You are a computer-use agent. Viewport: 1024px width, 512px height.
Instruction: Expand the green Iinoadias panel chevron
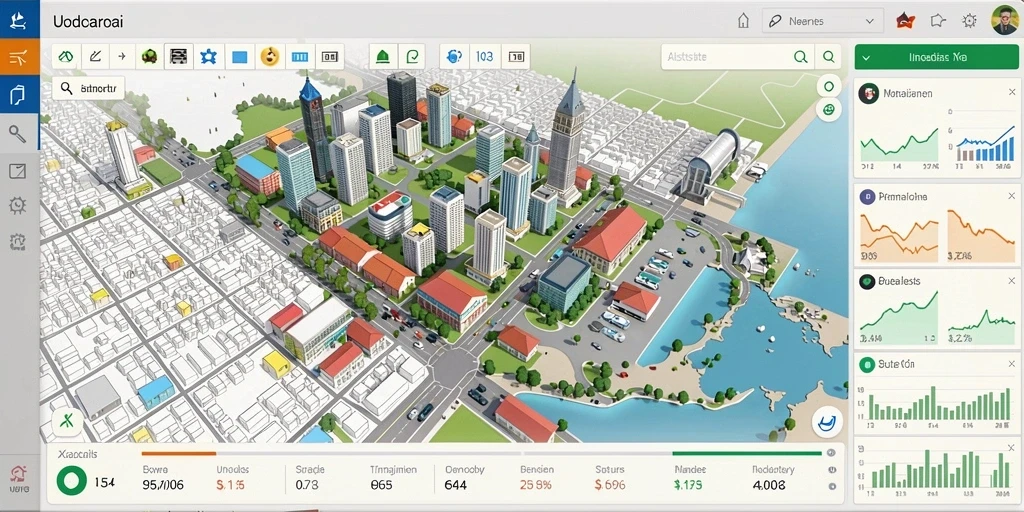click(866, 57)
